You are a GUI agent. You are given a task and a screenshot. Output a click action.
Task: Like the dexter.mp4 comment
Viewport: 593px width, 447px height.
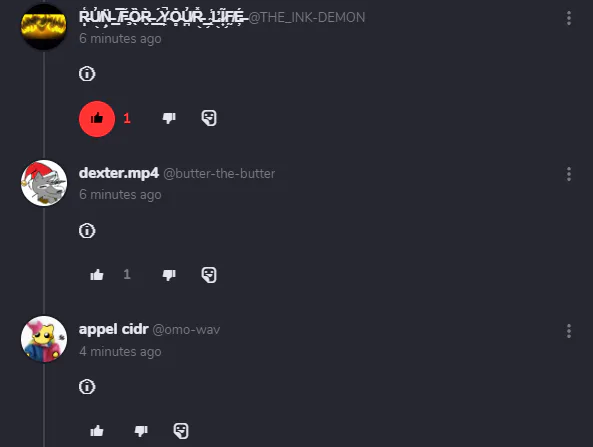(97, 275)
